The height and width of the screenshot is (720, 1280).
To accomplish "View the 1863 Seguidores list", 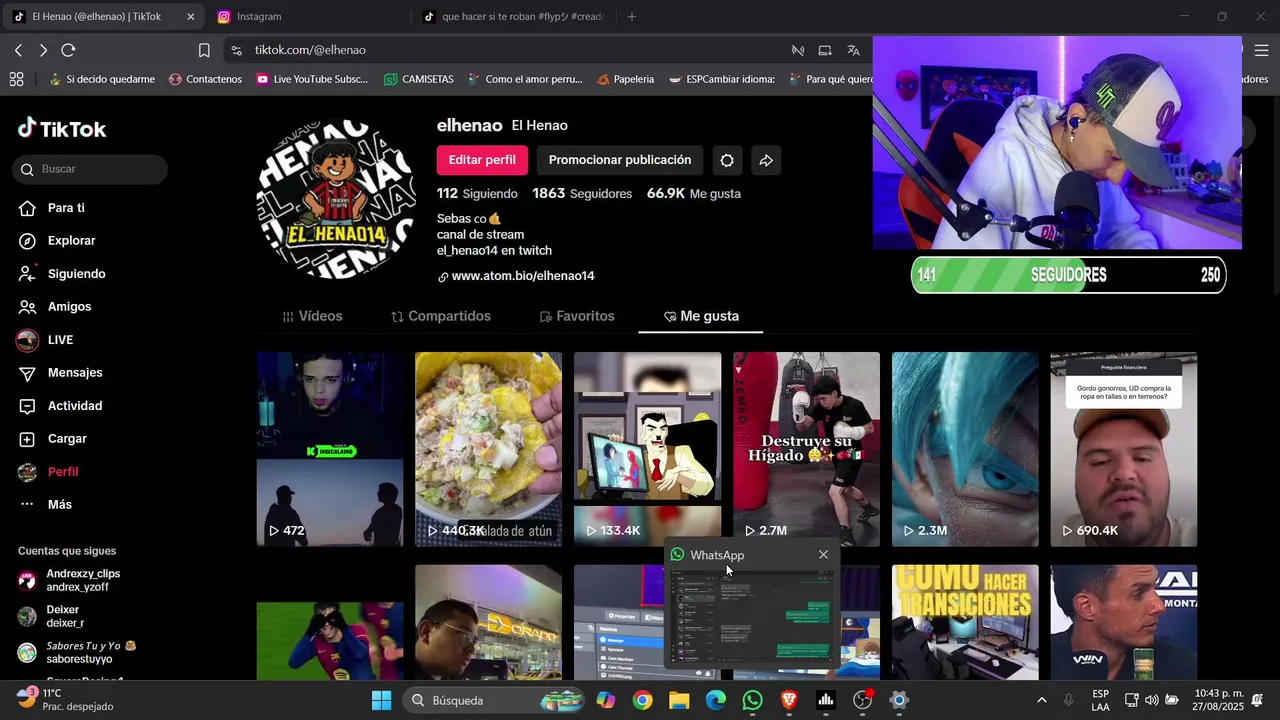I will click(582, 193).
